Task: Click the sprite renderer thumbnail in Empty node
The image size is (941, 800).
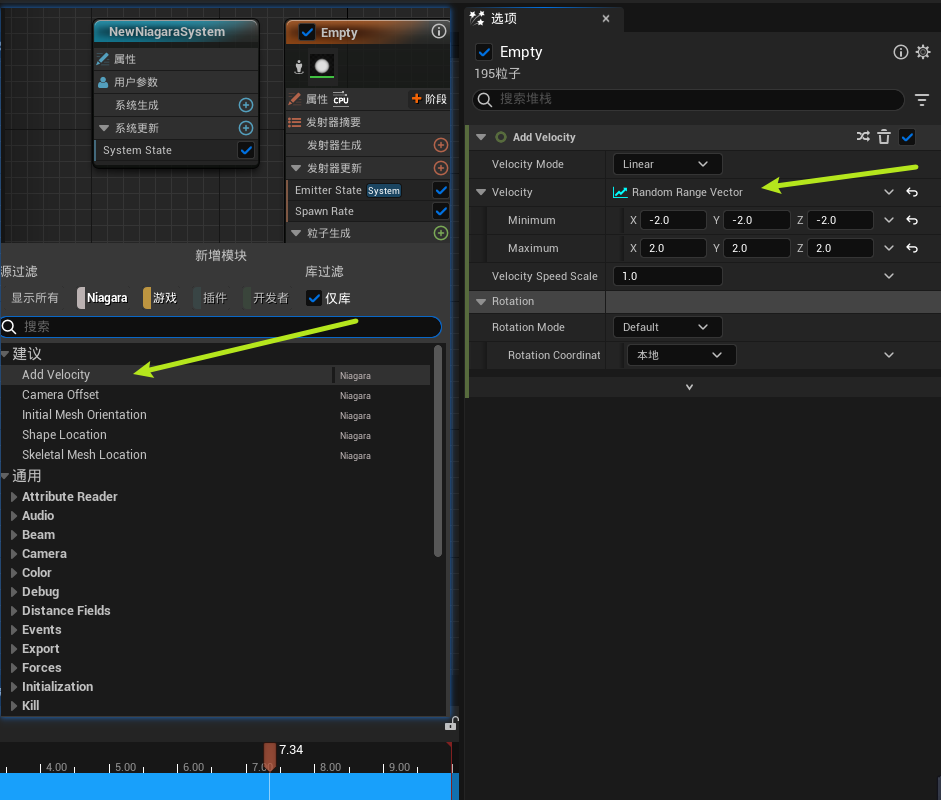Action: [x=322, y=66]
